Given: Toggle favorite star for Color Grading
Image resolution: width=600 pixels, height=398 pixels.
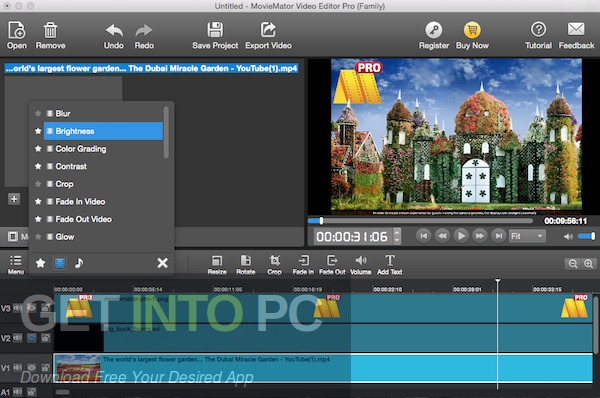Looking at the screenshot, I should click(x=38, y=148).
